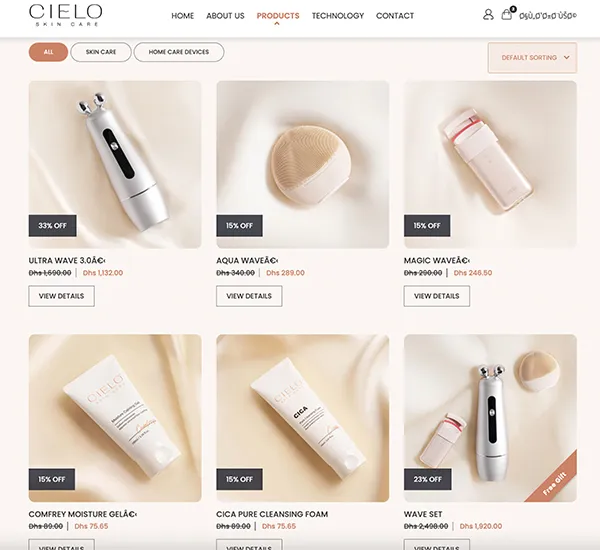Go to the Contact menu item
Screen dimensions: 600x550
(395, 16)
